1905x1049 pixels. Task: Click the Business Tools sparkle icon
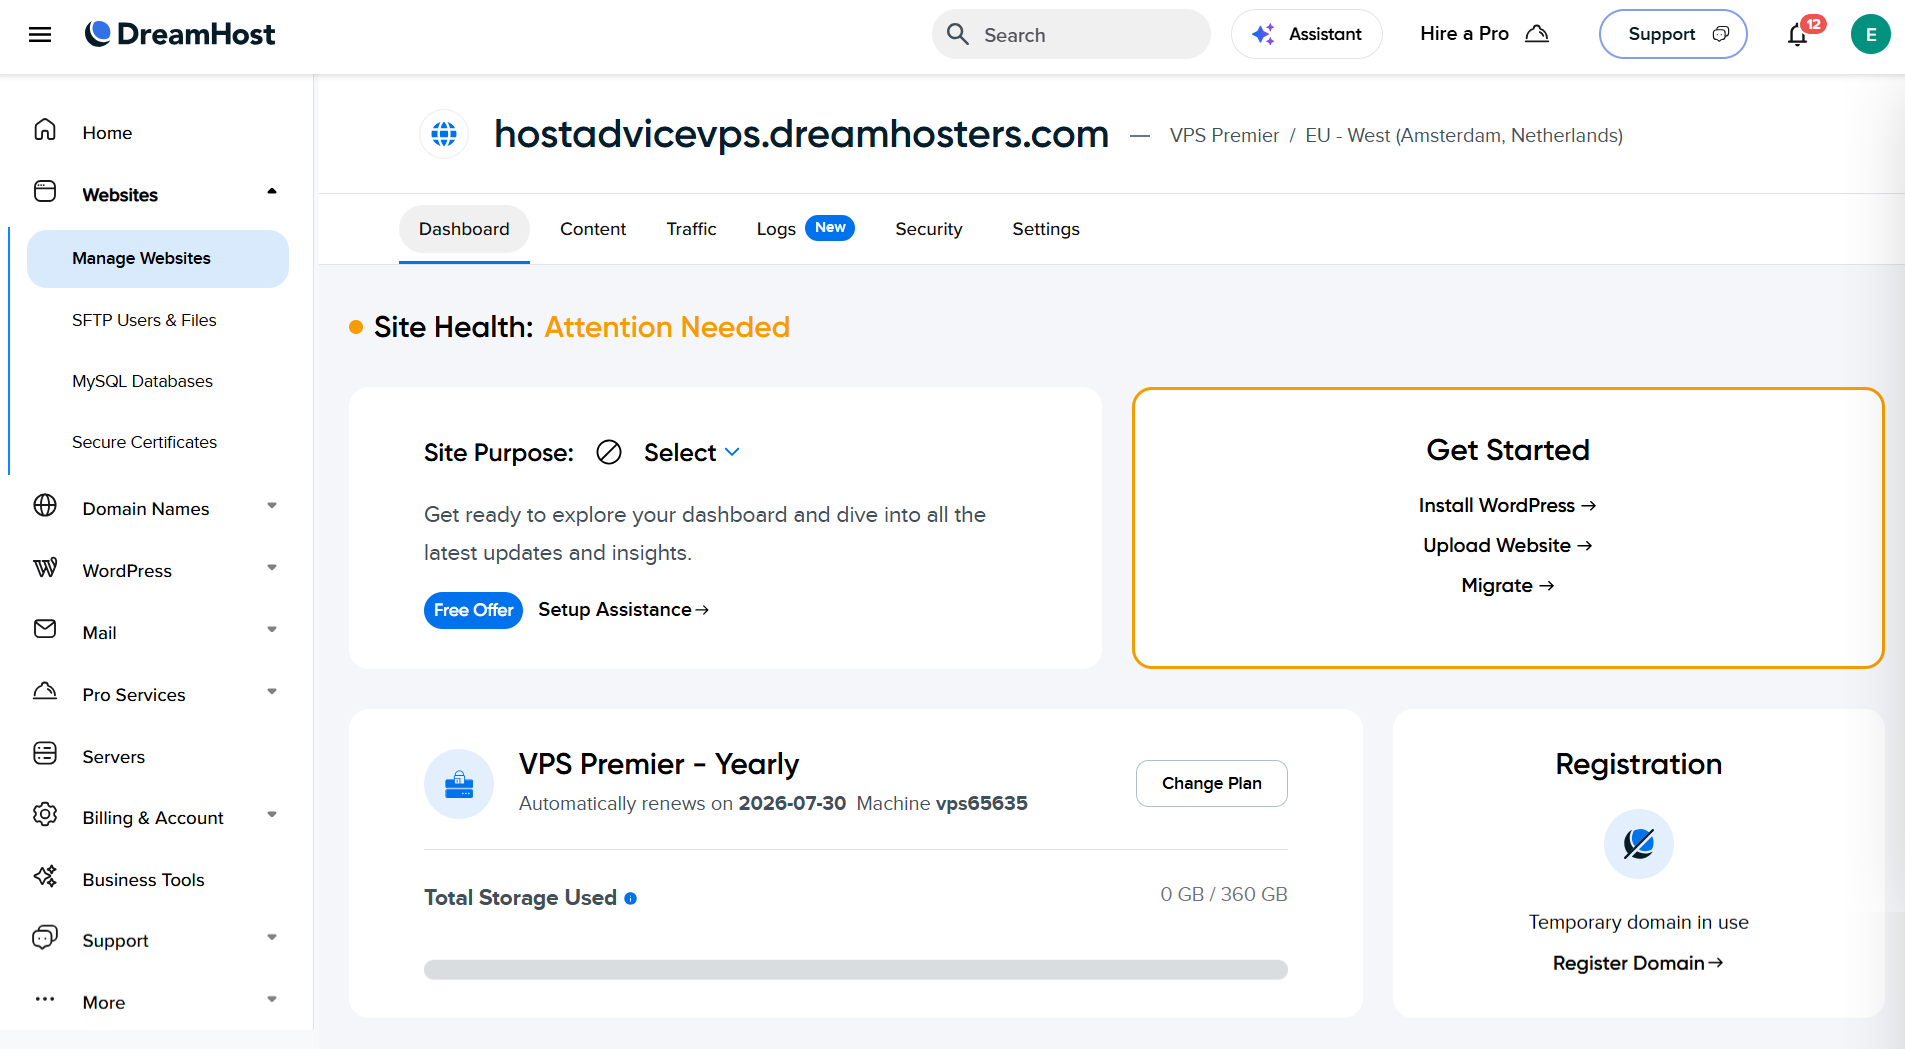[45, 876]
